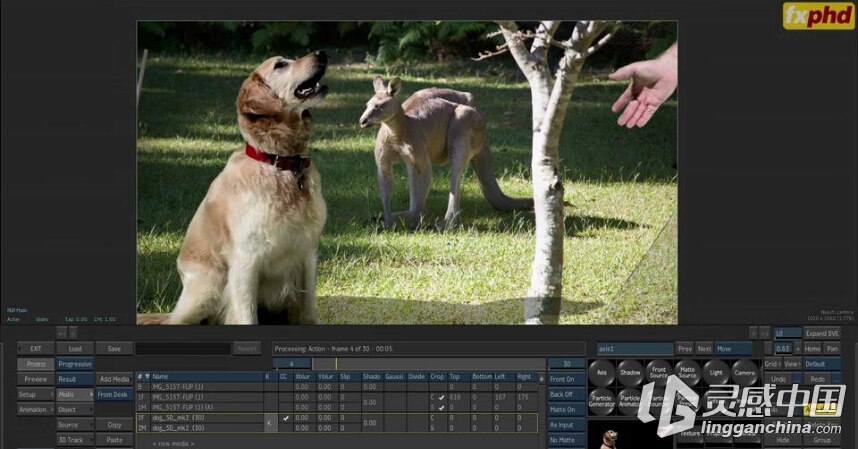Open the Setup menu
This screenshot has height=449, width=858.
36,394
